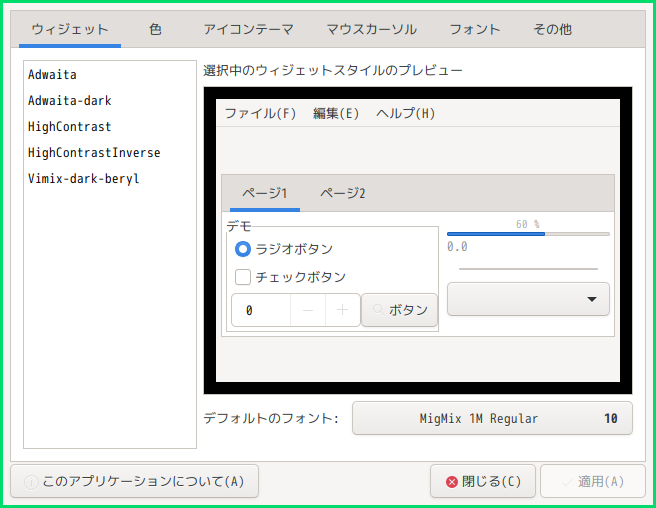The image size is (656, 508).
Task: Click the デモ frame label
Action: pos(239,226)
